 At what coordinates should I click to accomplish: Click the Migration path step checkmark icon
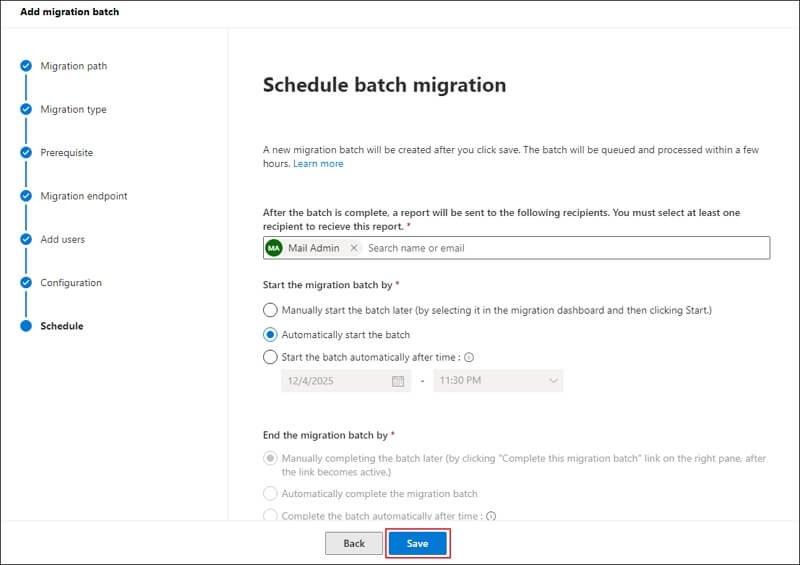click(26, 66)
